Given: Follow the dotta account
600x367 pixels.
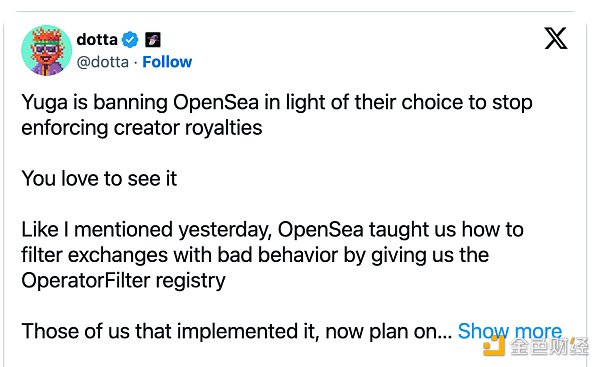Looking at the screenshot, I should click(x=167, y=62).
